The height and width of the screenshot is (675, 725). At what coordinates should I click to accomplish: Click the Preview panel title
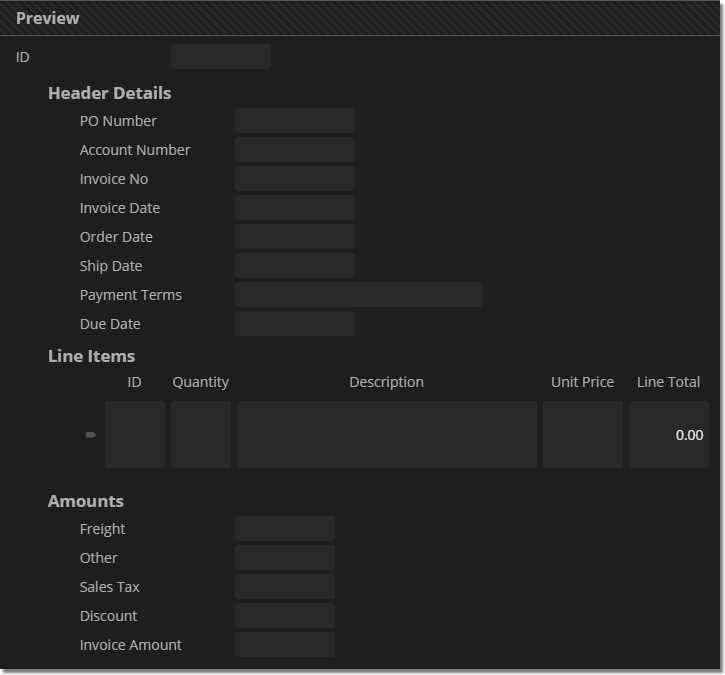coord(48,18)
